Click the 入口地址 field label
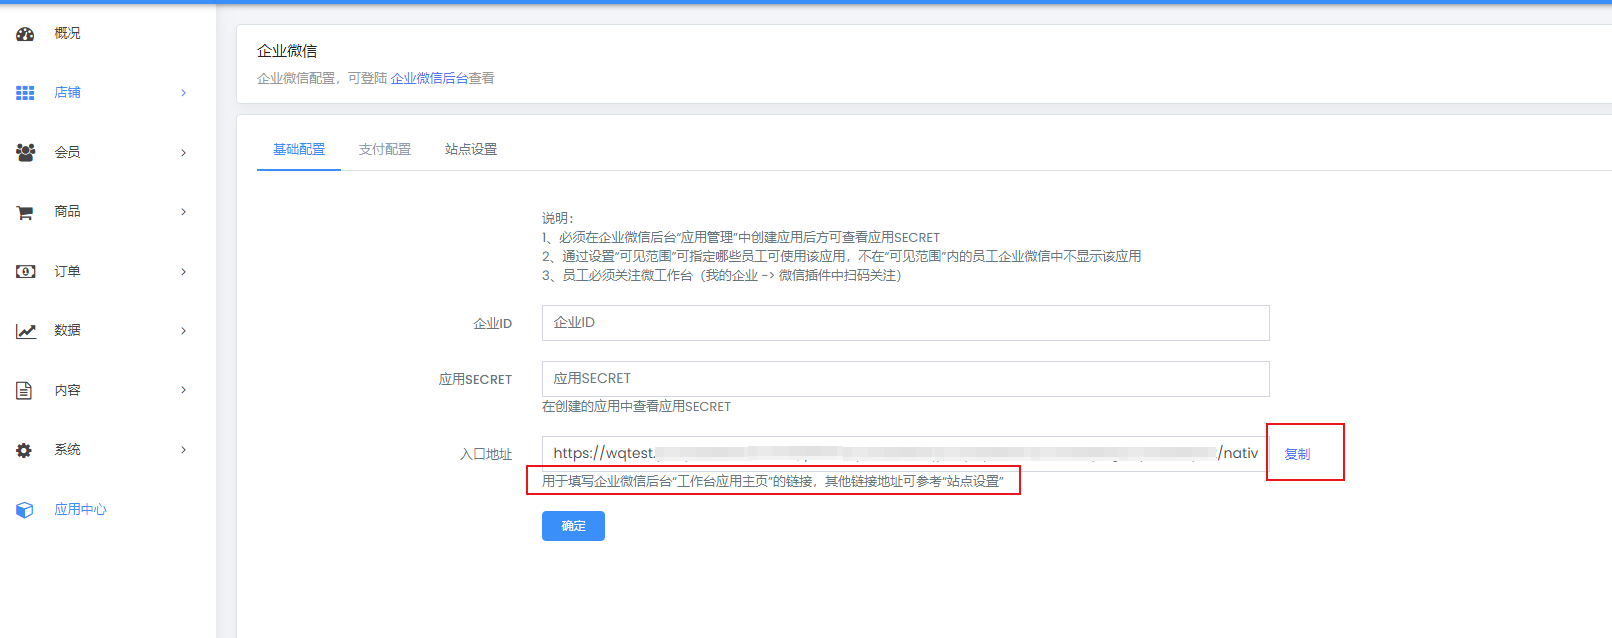 click(x=486, y=454)
